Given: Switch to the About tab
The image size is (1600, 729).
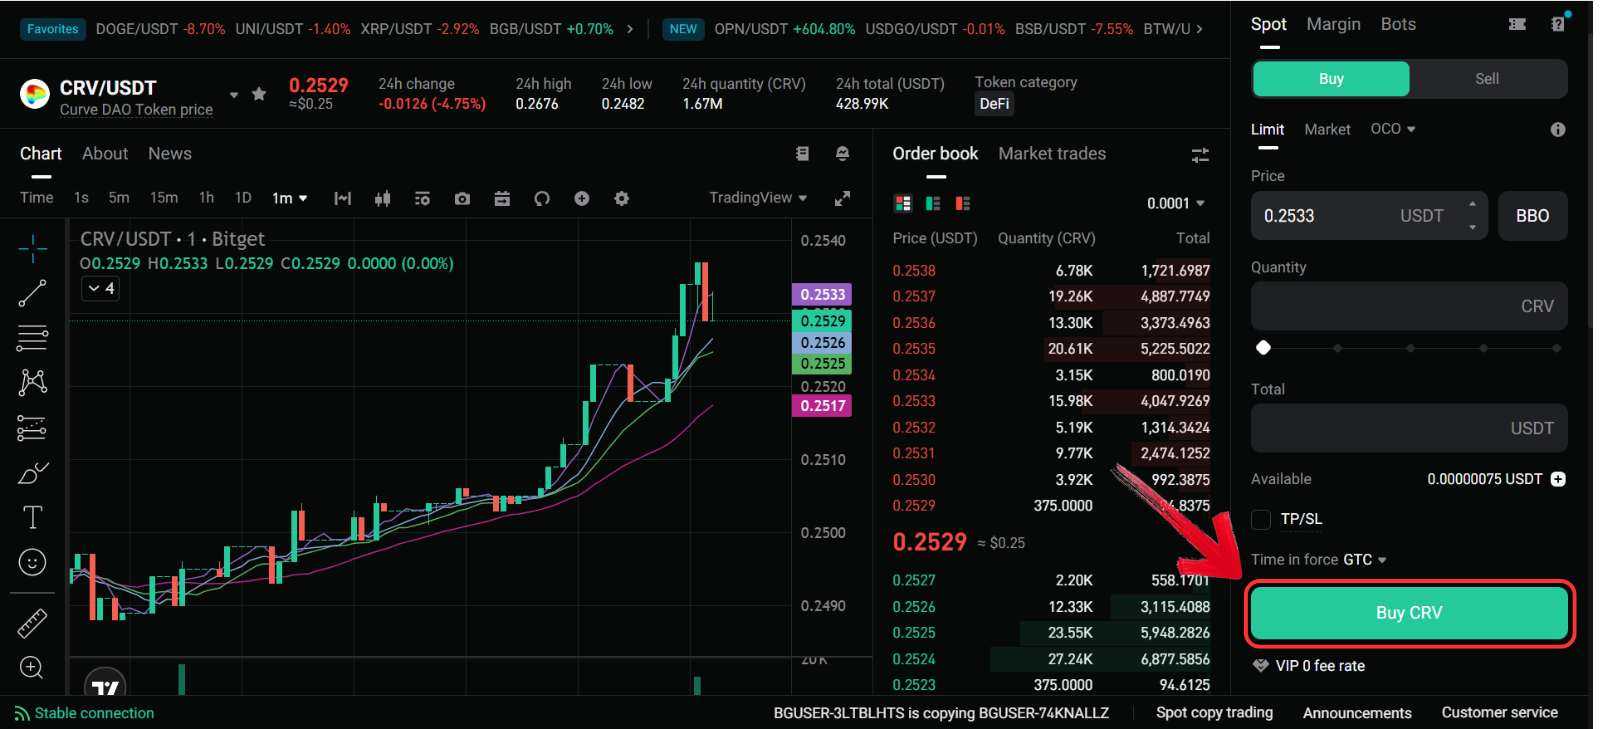Looking at the screenshot, I should pyautogui.click(x=105, y=153).
